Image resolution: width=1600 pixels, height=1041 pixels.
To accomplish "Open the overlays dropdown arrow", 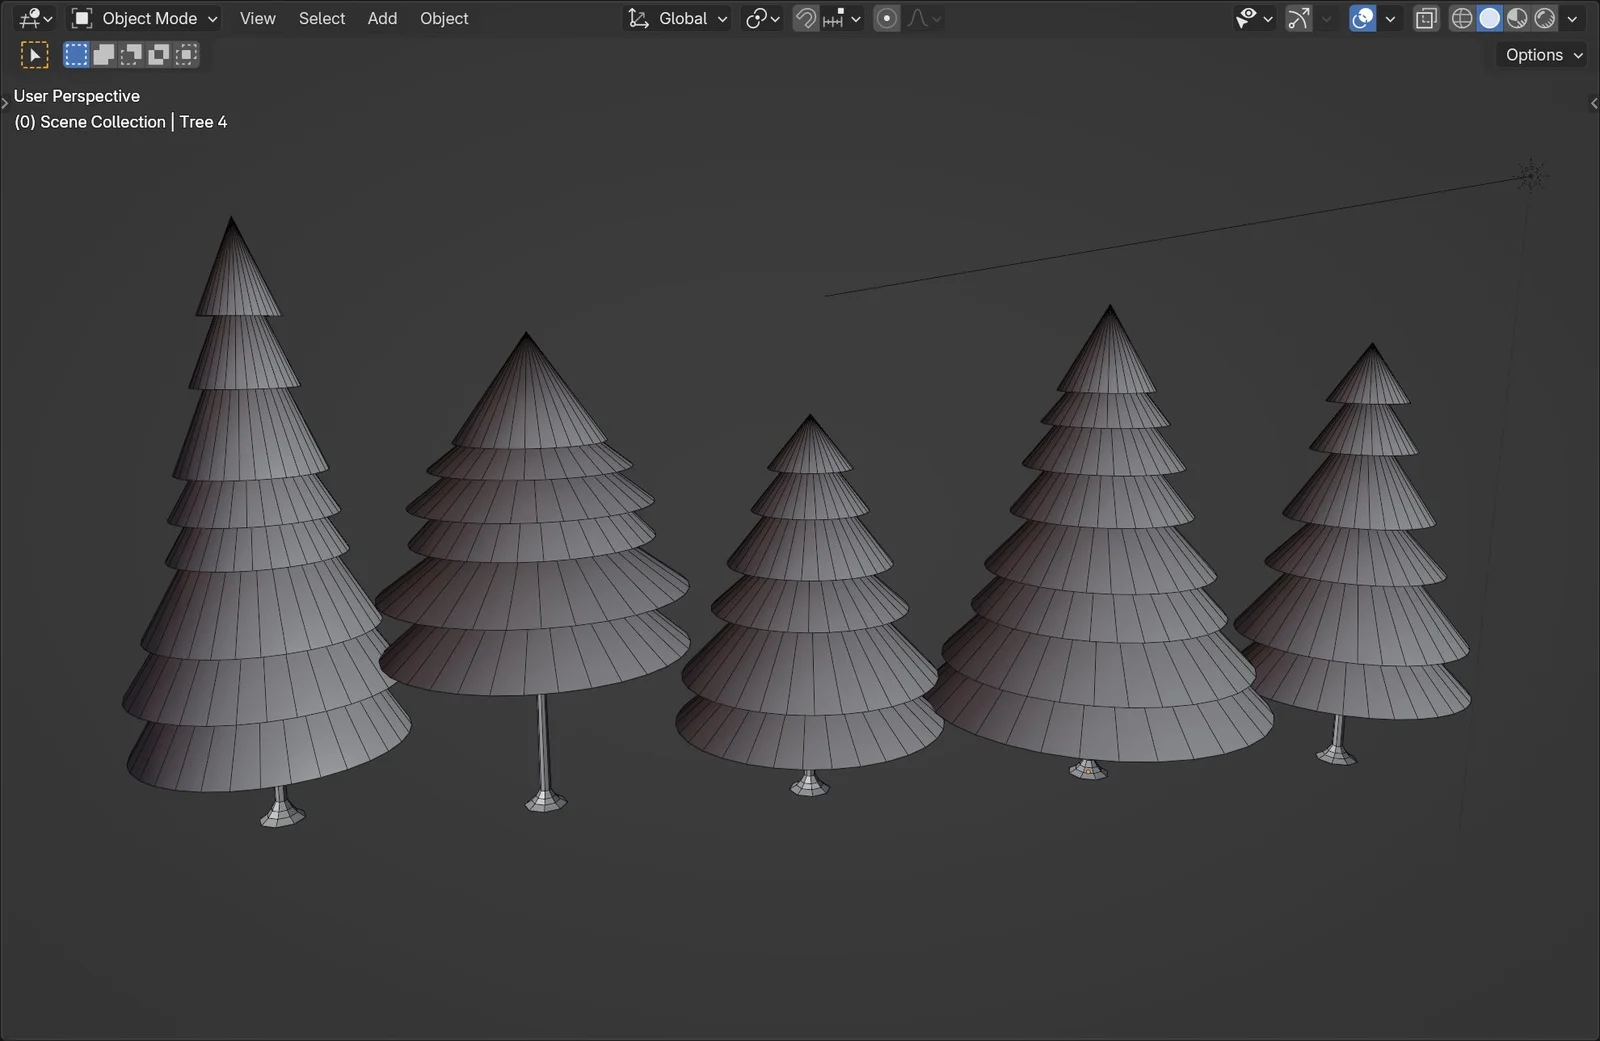I will [1390, 18].
